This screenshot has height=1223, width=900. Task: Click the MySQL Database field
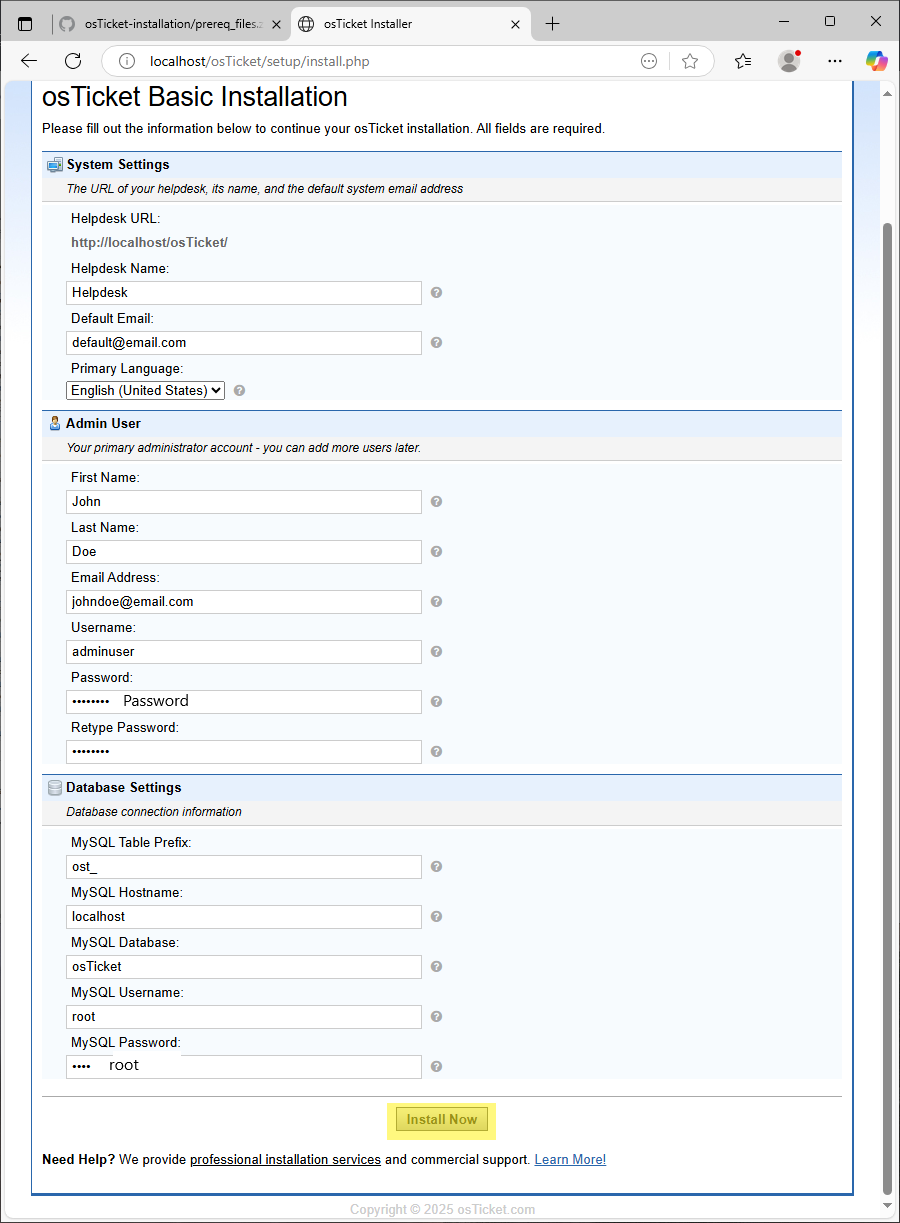(x=244, y=967)
